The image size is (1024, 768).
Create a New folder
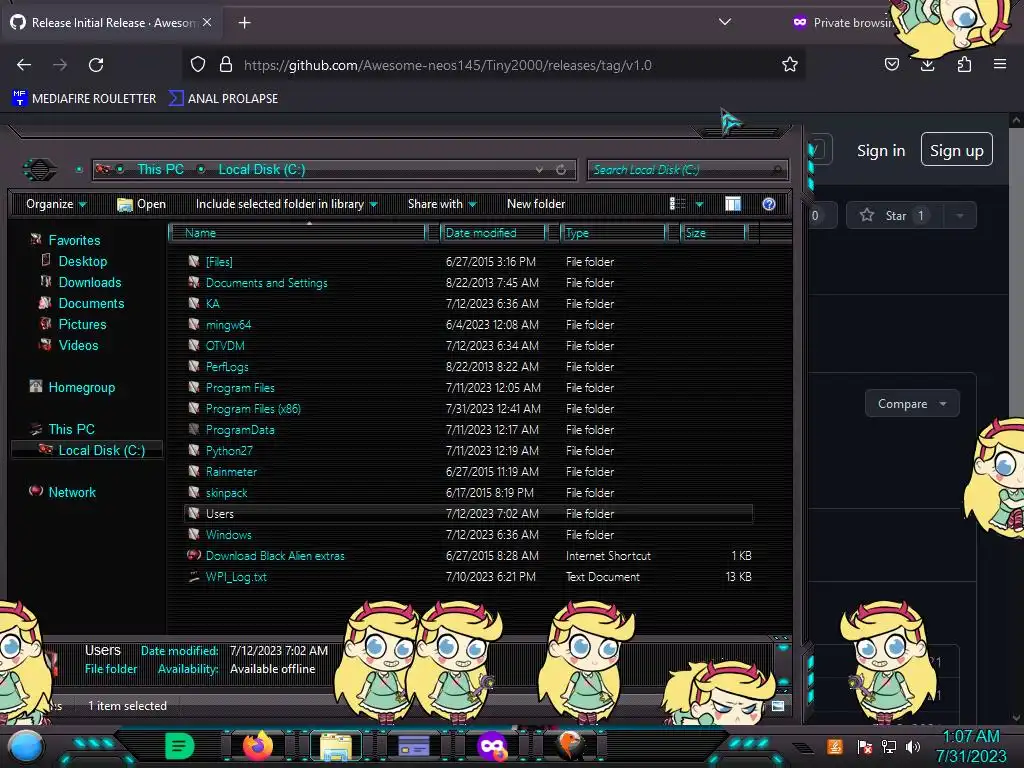(536, 204)
